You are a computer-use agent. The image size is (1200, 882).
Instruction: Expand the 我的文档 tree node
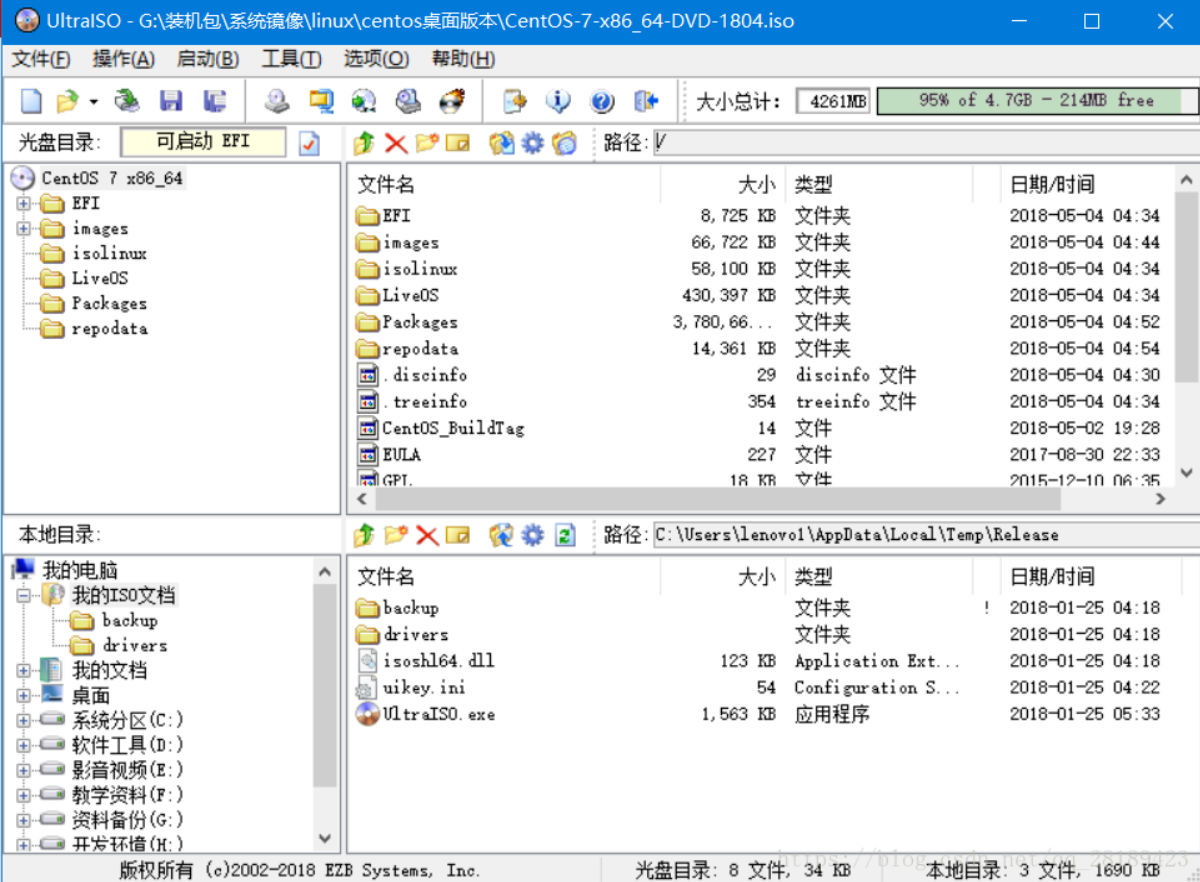[24, 670]
